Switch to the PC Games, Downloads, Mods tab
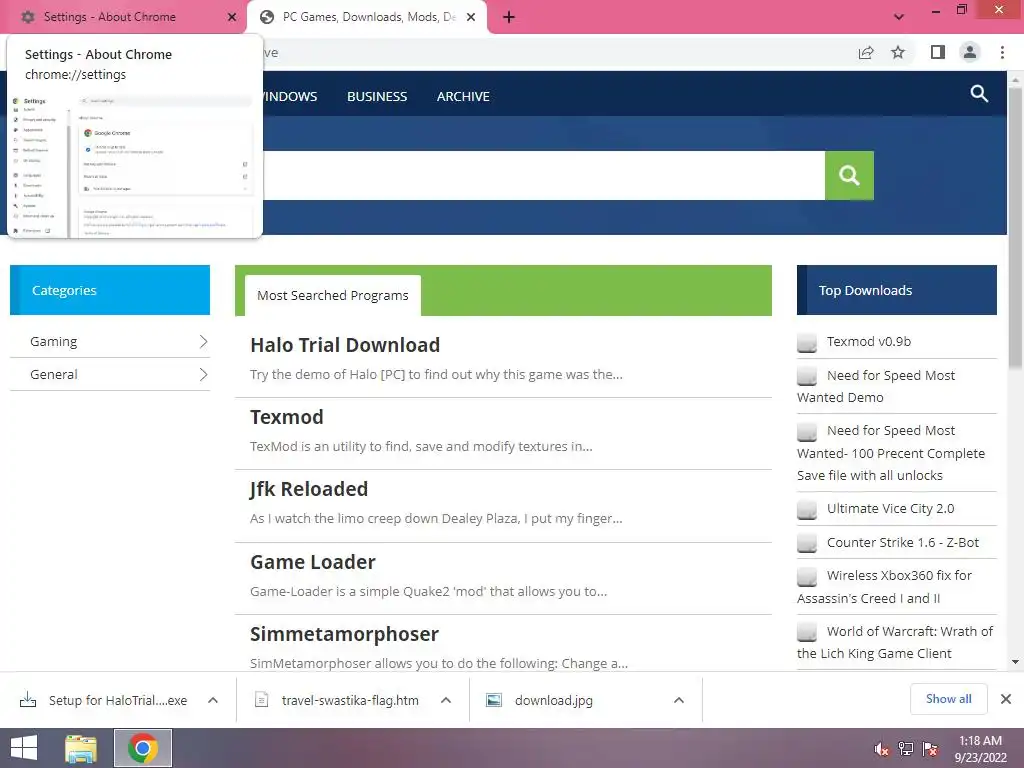This screenshot has height=768, width=1024. pyautogui.click(x=368, y=17)
